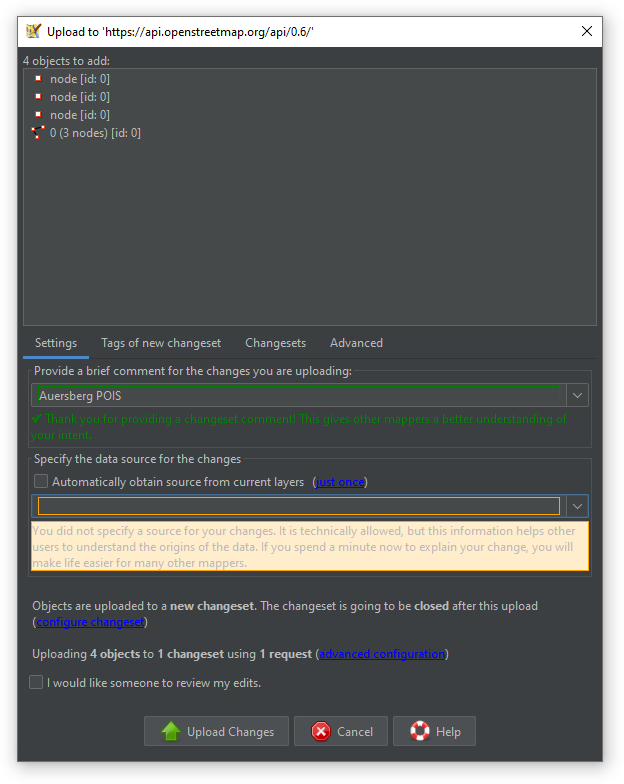The height and width of the screenshot is (784, 624).
Task: Click the third node icon in list
Action: tap(38, 115)
